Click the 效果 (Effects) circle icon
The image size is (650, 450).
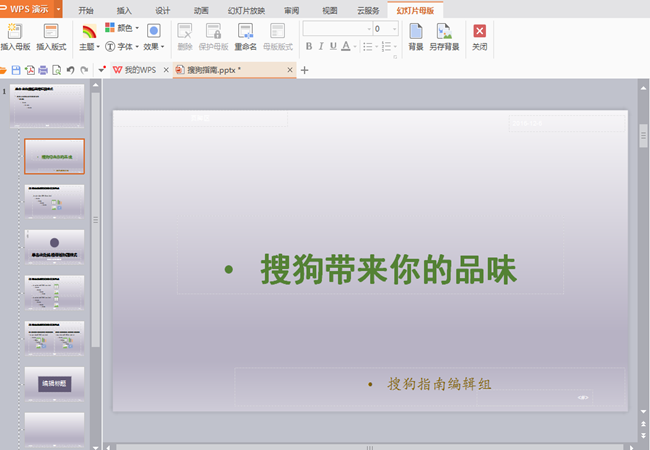tap(154, 31)
